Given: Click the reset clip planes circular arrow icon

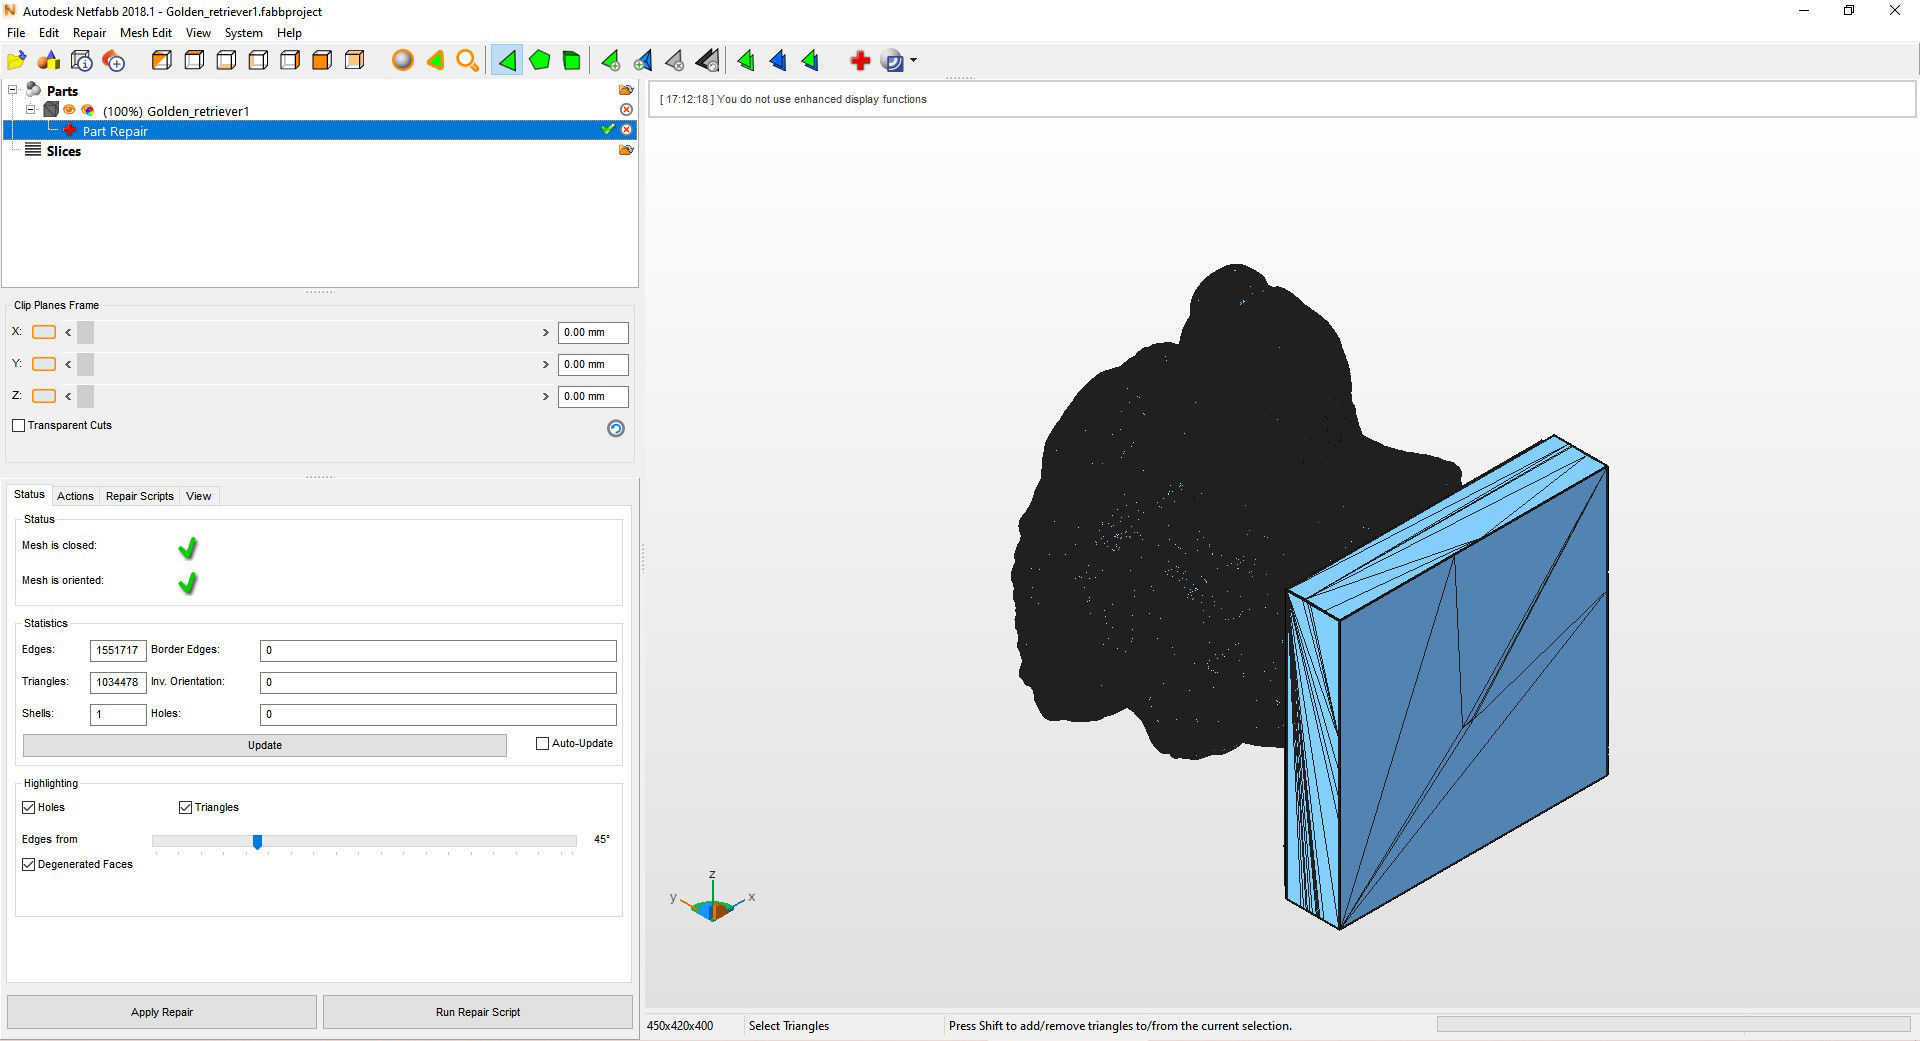Looking at the screenshot, I should 616,428.
